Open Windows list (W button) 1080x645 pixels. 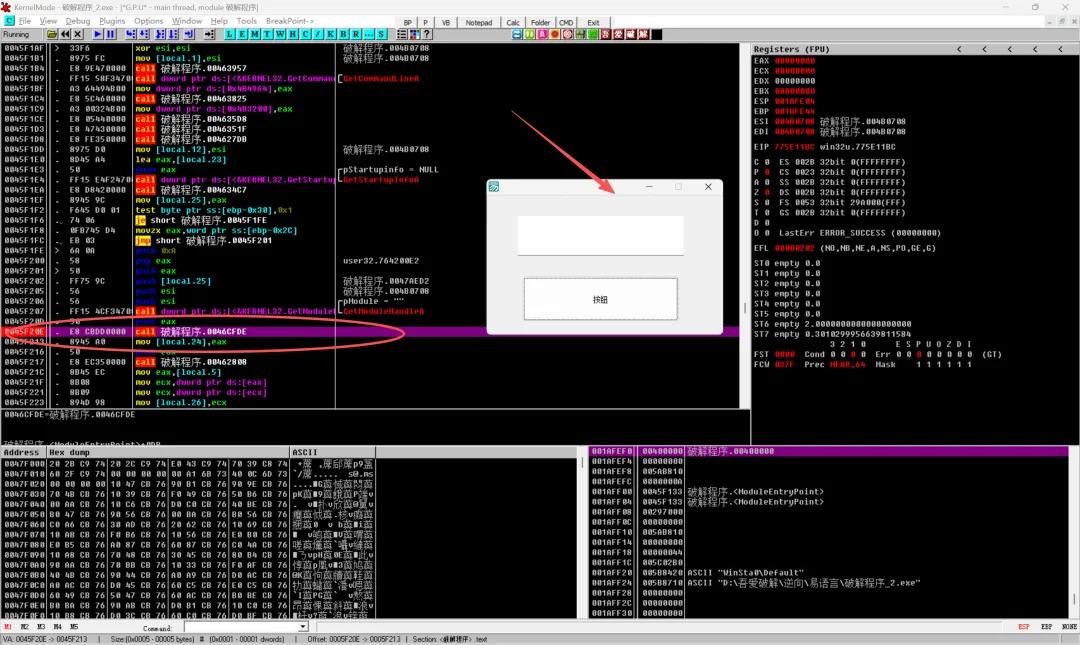point(280,34)
